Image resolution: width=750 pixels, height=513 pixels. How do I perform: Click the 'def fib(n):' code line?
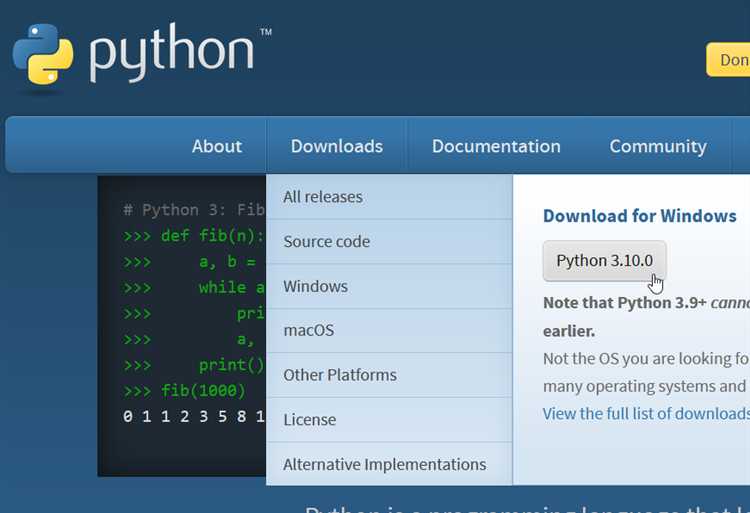coord(194,236)
